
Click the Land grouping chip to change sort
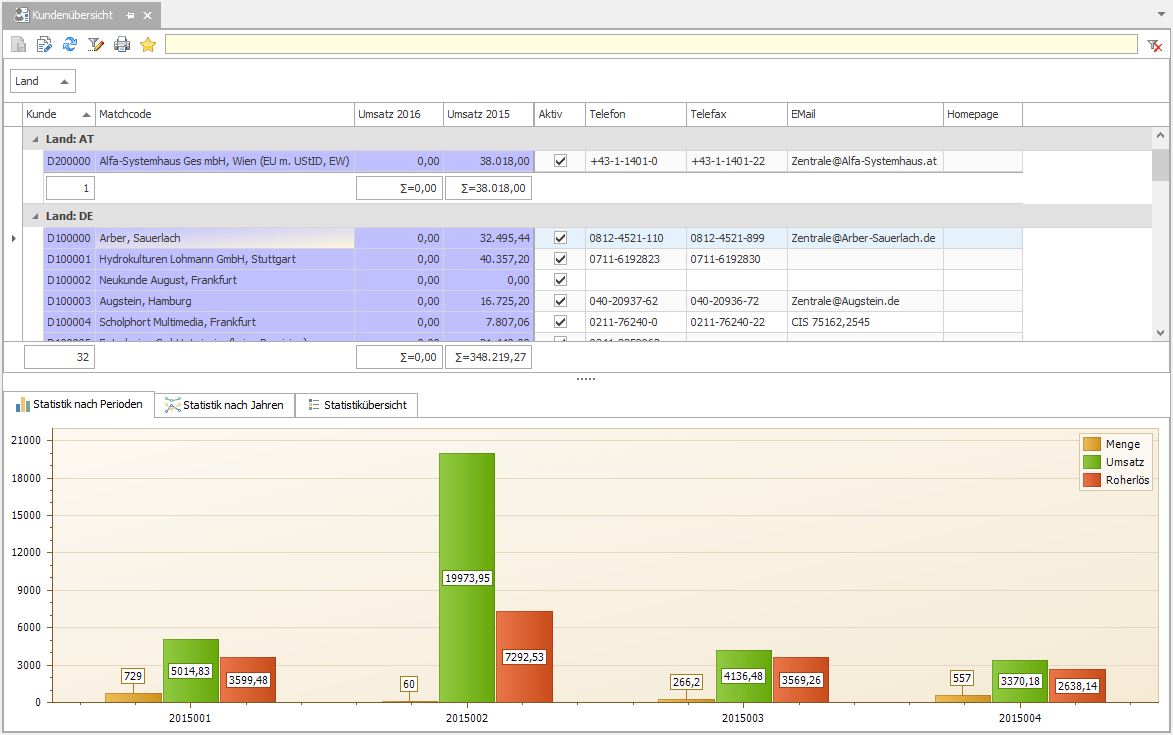(43, 81)
